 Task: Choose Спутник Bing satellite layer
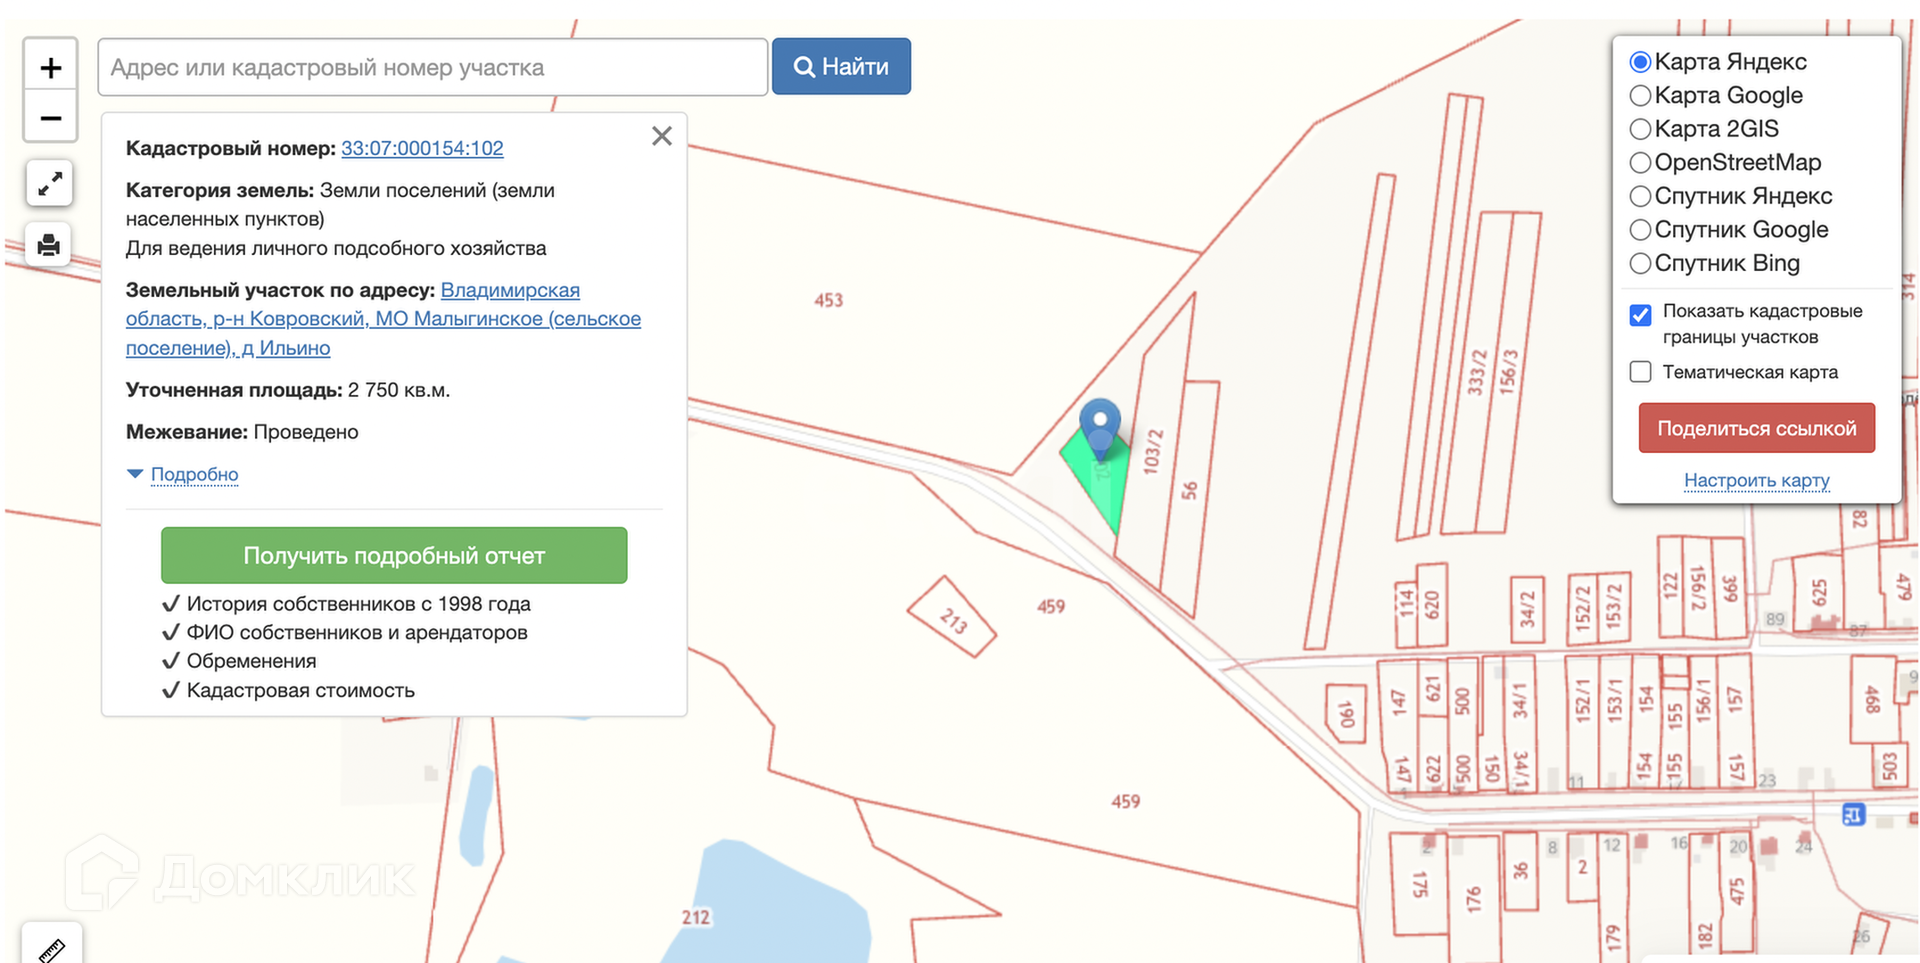(1640, 263)
